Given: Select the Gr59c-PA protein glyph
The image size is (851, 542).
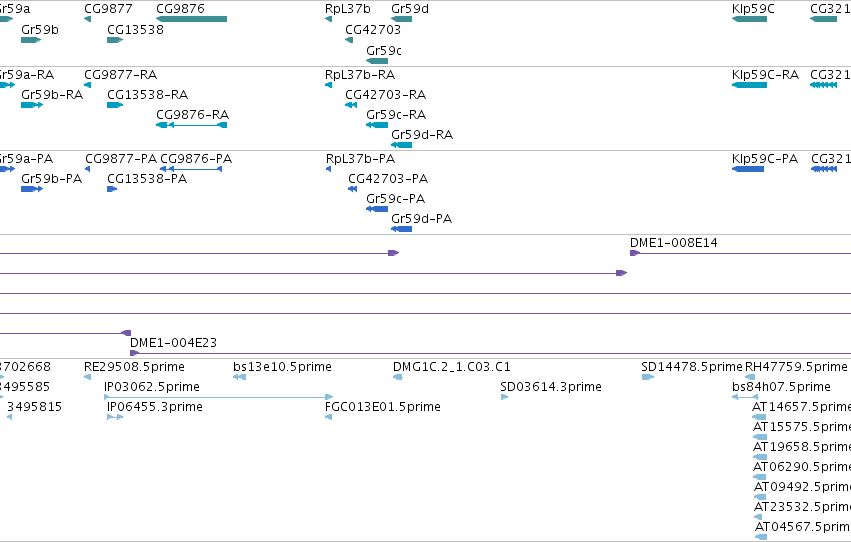Looking at the screenshot, I should coord(377,209).
